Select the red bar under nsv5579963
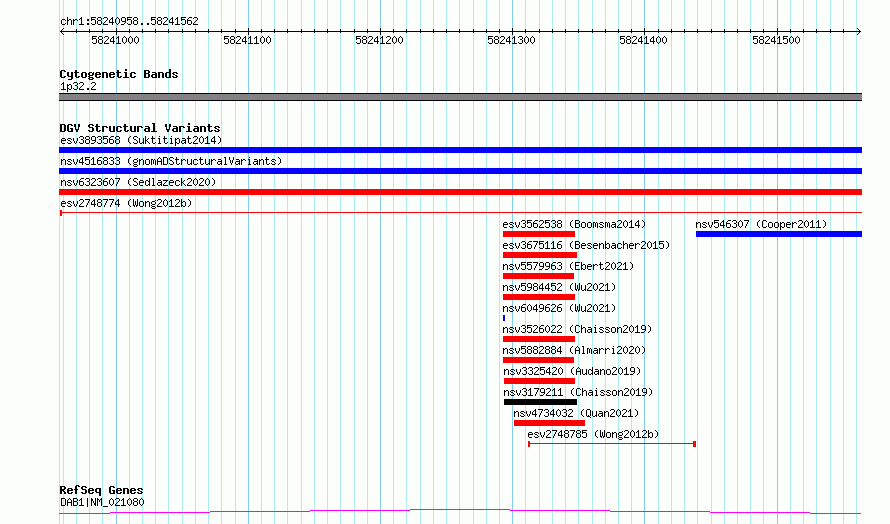Image resolution: width=890 pixels, height=524 pixels. click(538, 276)
